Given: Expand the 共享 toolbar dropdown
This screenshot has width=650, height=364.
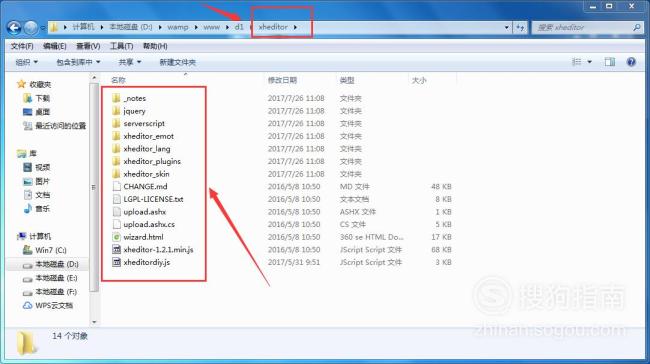Looking at the screenshot, I should 130,62.
